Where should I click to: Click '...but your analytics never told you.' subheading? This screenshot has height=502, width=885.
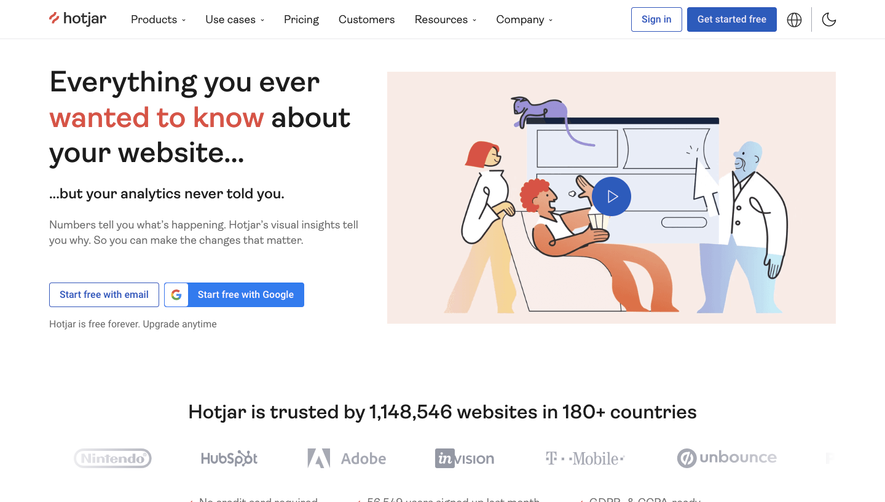click(x=167, y=194)
